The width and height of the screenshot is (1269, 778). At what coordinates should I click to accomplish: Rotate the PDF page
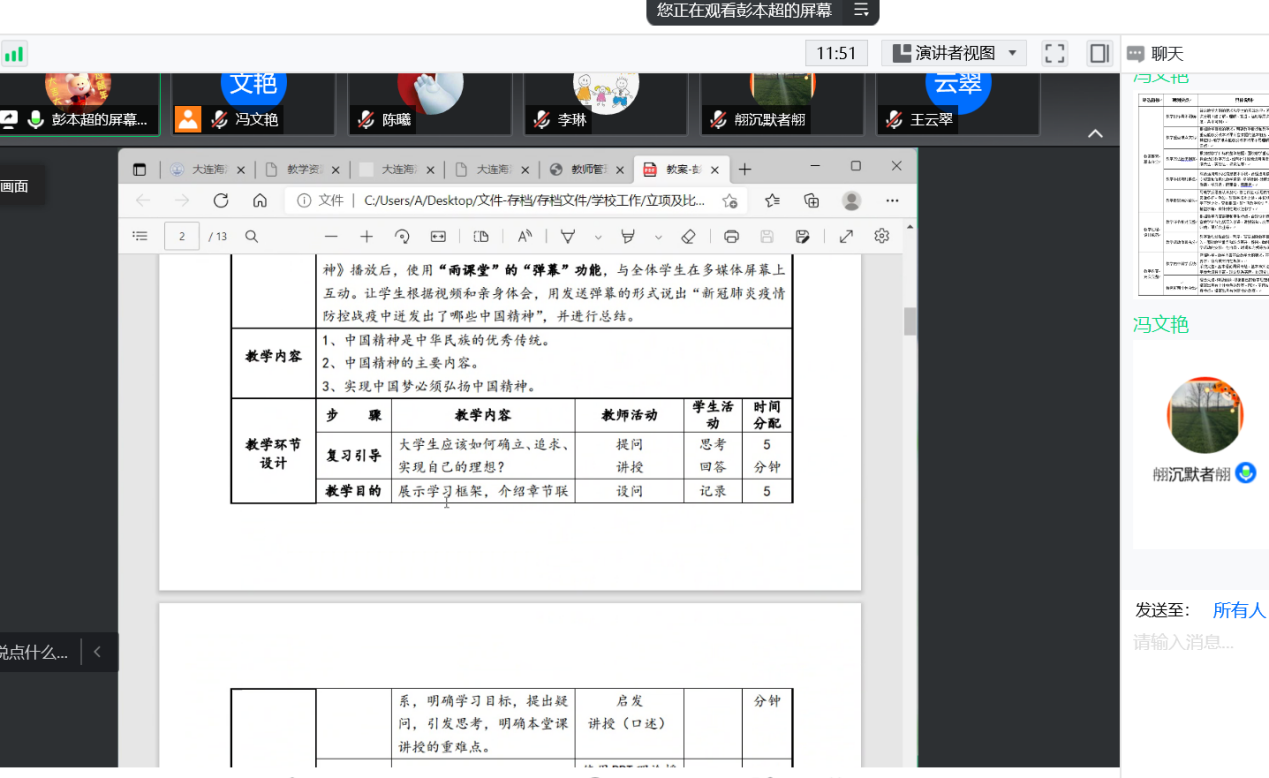(x=402, y=236)
